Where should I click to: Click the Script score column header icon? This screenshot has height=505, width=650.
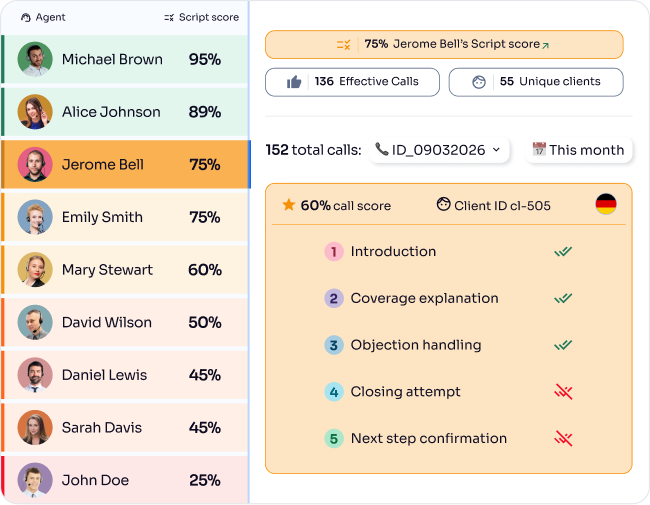point(169,17)
